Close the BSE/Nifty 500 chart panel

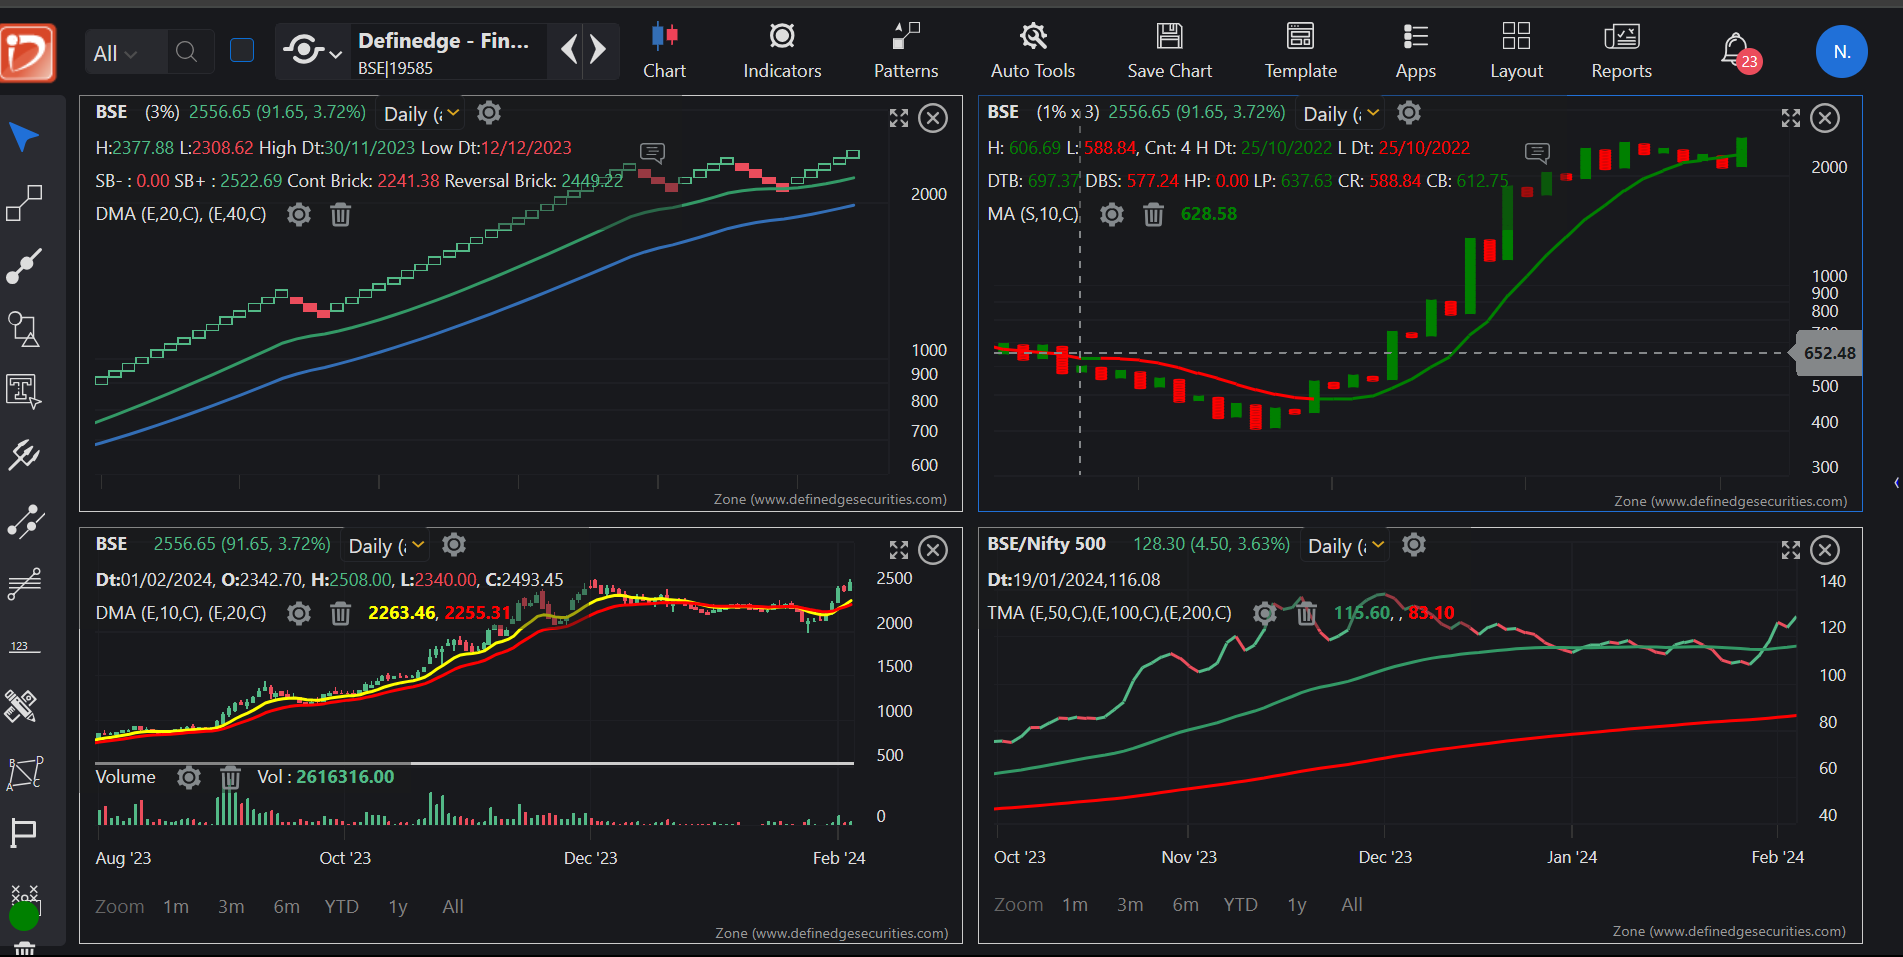pos(1825,550)
